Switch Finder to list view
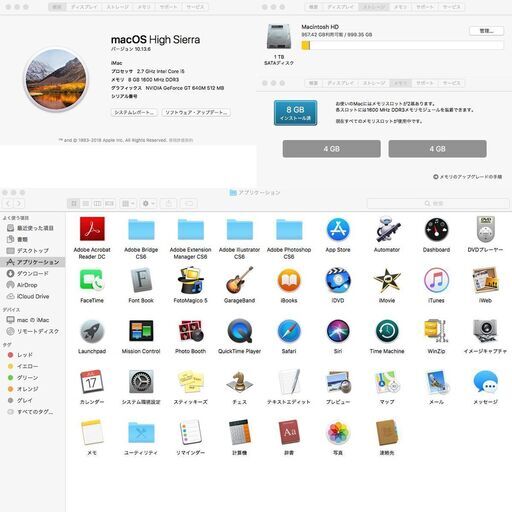512x512 pixels. click(x=86, y=203)
